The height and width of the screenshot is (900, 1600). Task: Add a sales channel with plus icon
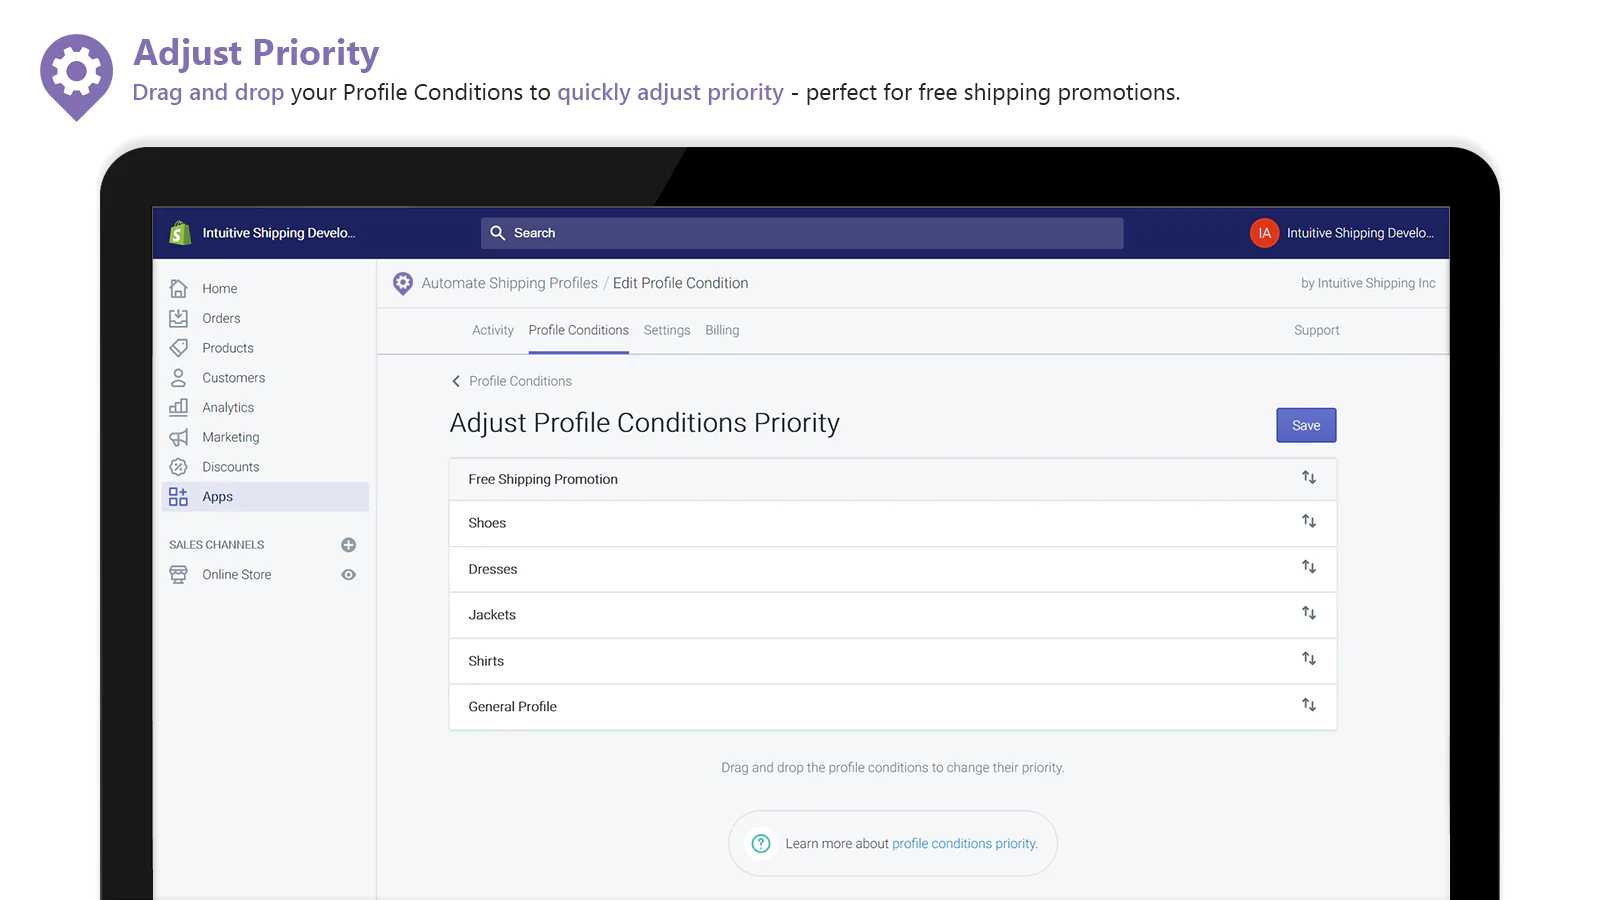pyautogui.click(x=348, y=545)
